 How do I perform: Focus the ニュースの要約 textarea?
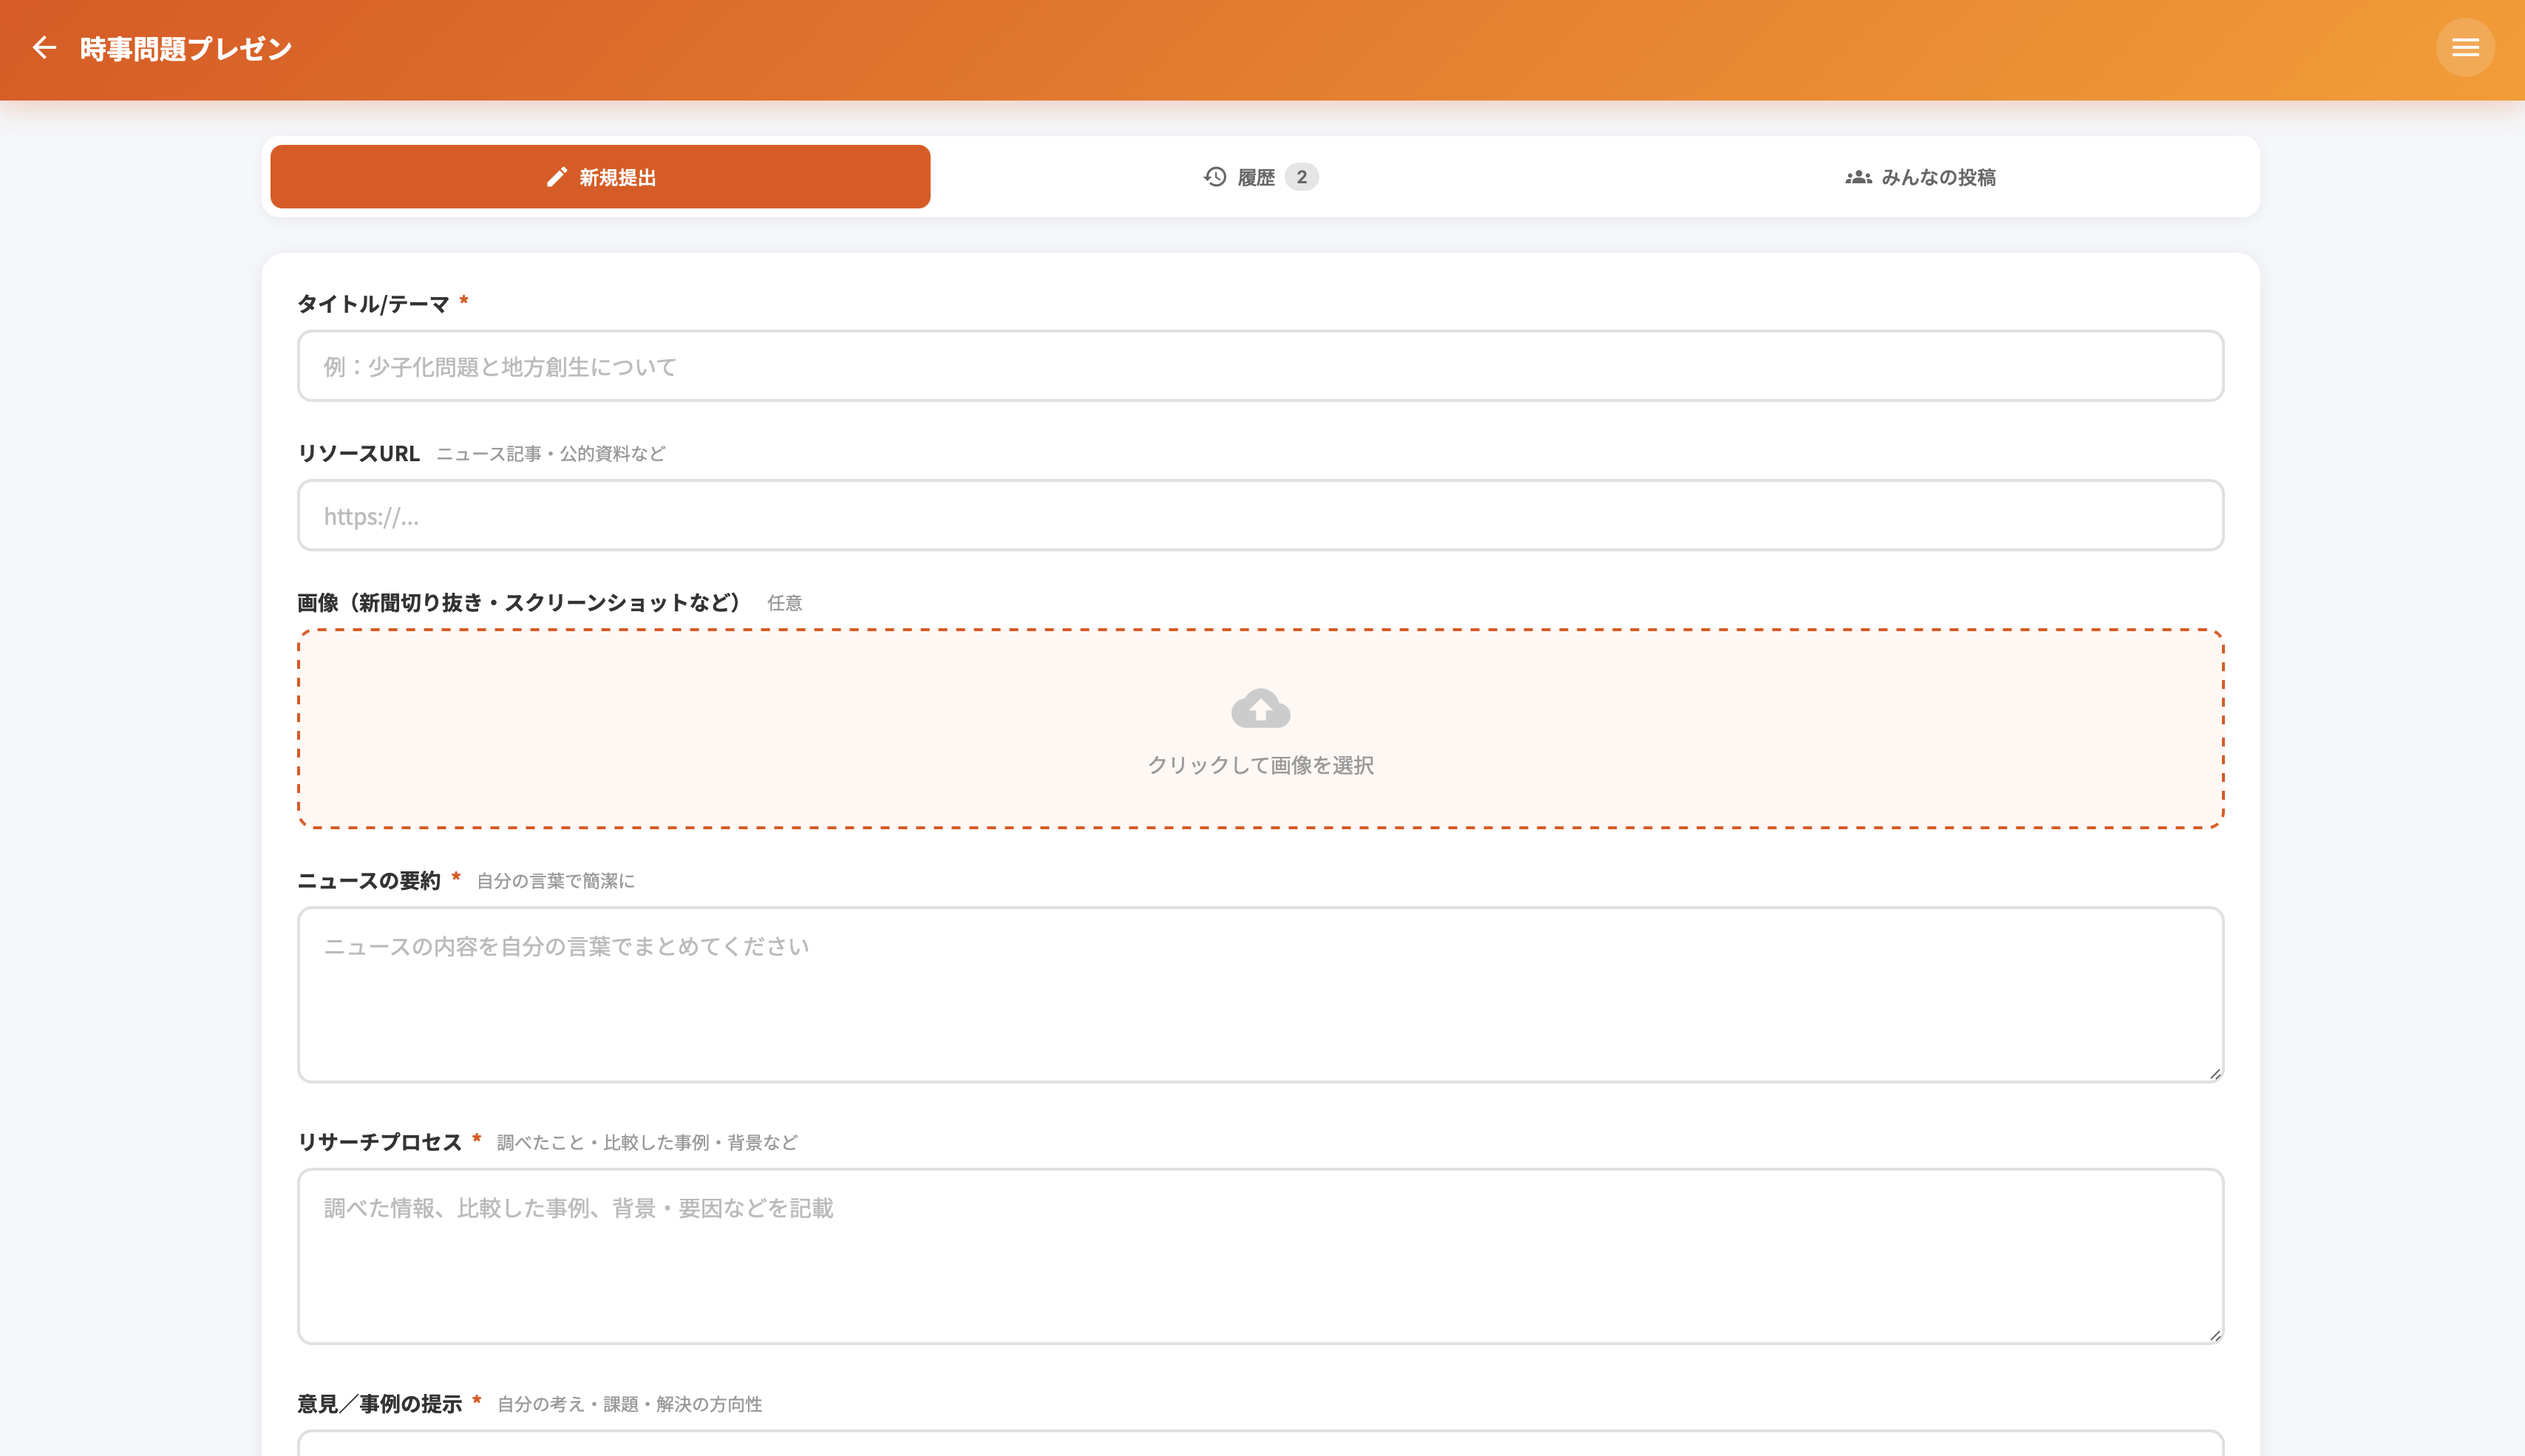click(1260, 995)
